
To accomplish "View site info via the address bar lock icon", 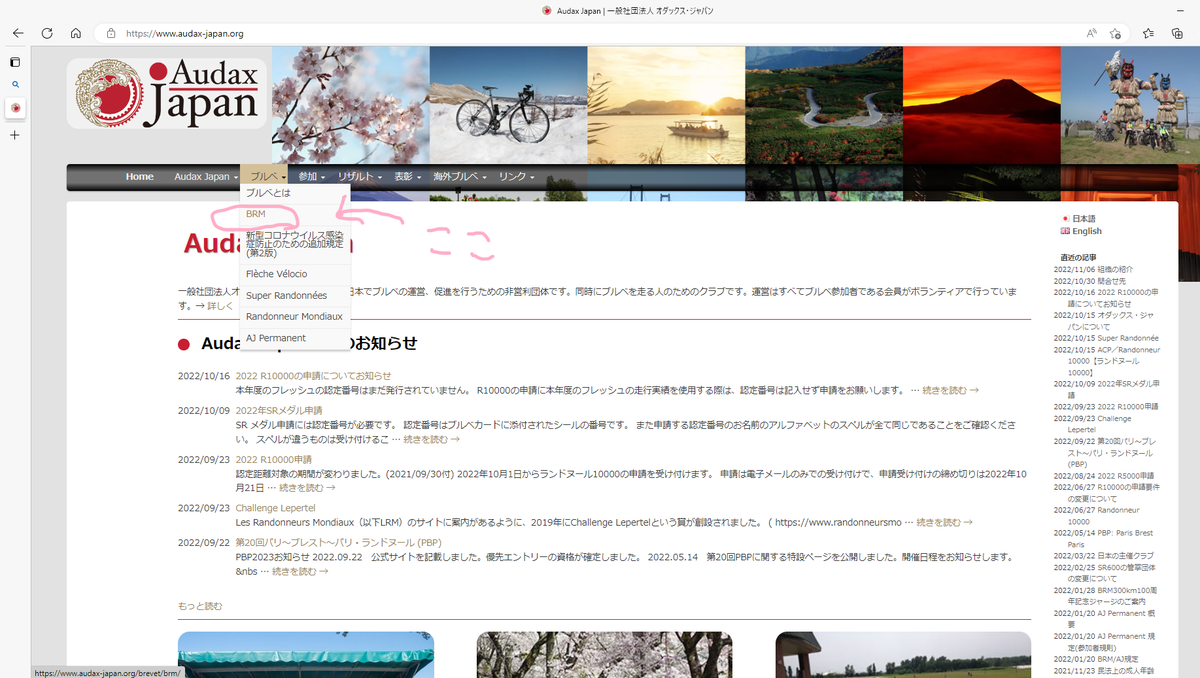I will pos(111,33).
